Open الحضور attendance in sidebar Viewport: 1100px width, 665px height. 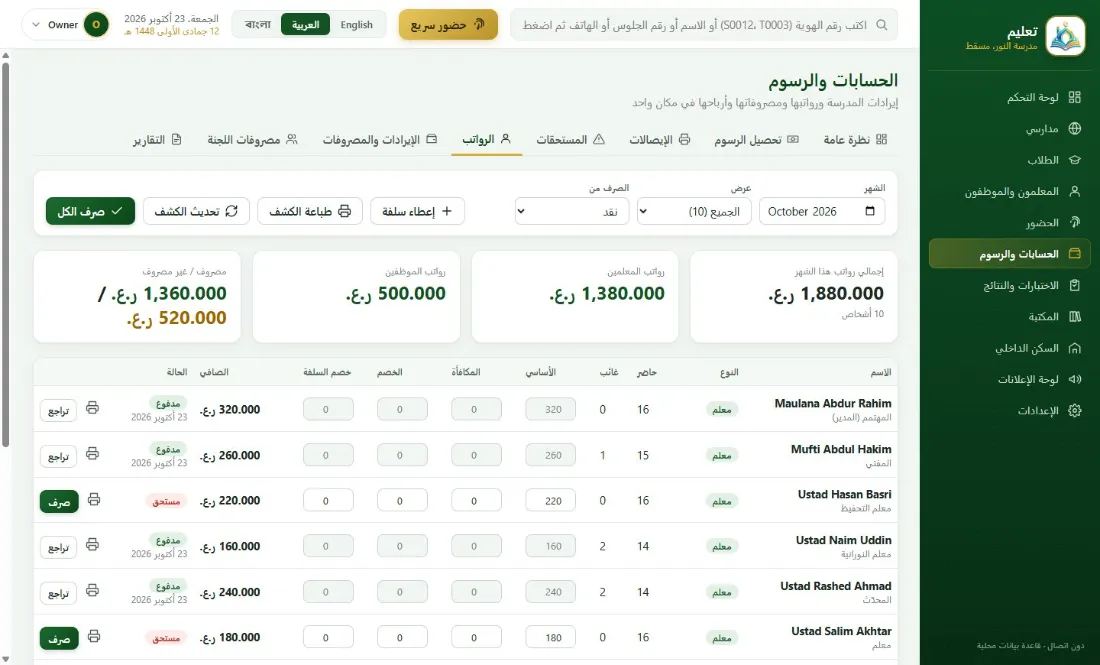point(1010,222)
